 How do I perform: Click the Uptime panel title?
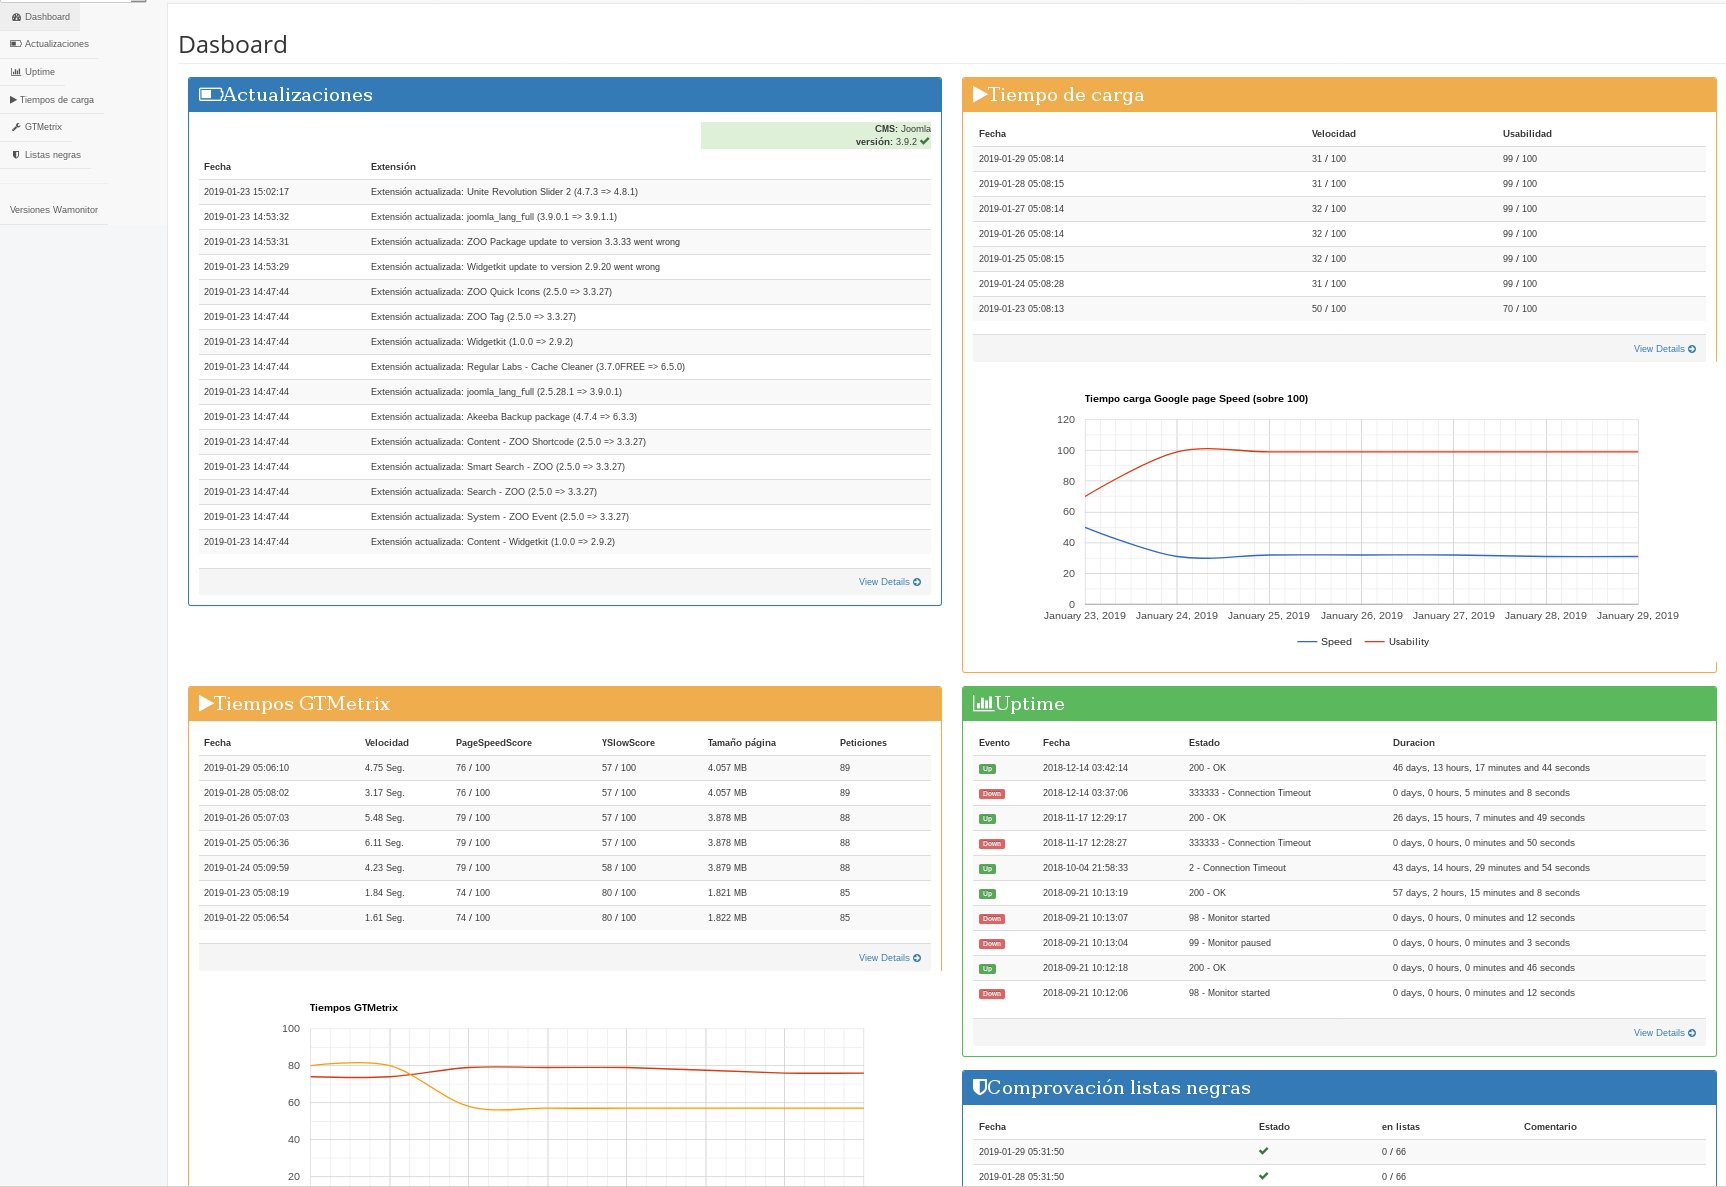pyautogui.click(x=1030, y=704)
